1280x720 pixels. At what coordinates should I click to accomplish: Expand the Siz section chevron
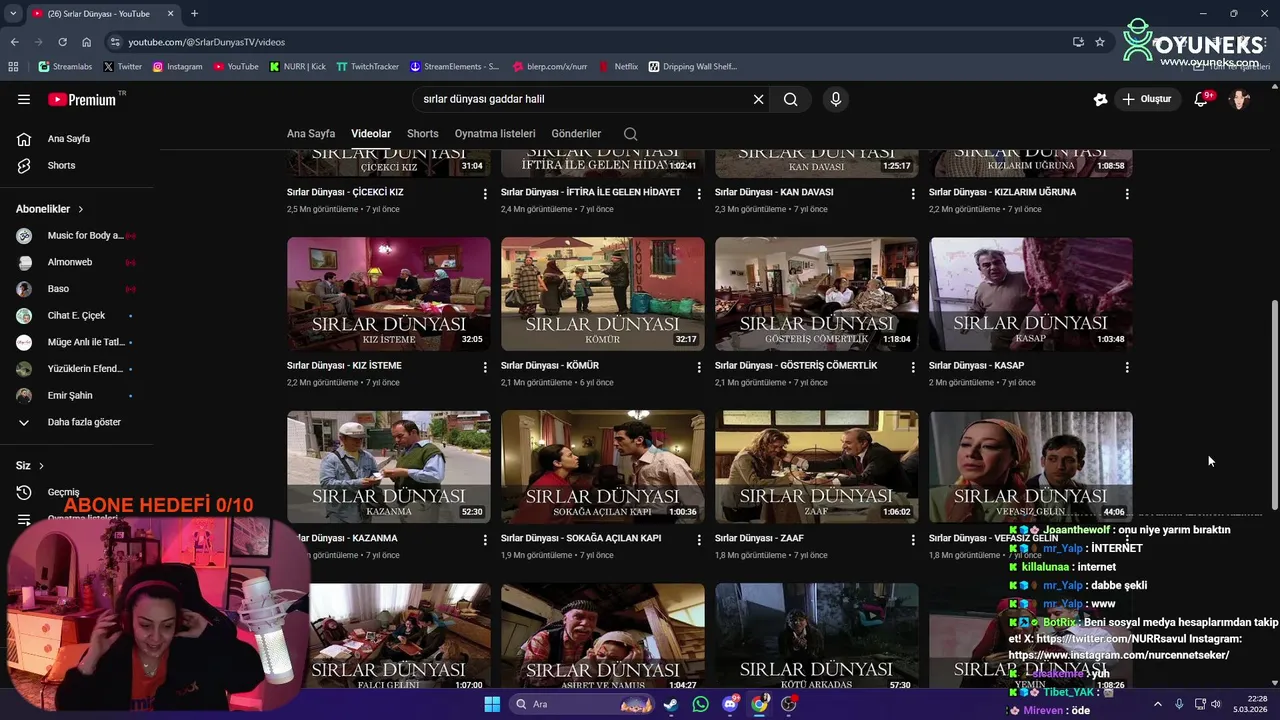point(41,466)
